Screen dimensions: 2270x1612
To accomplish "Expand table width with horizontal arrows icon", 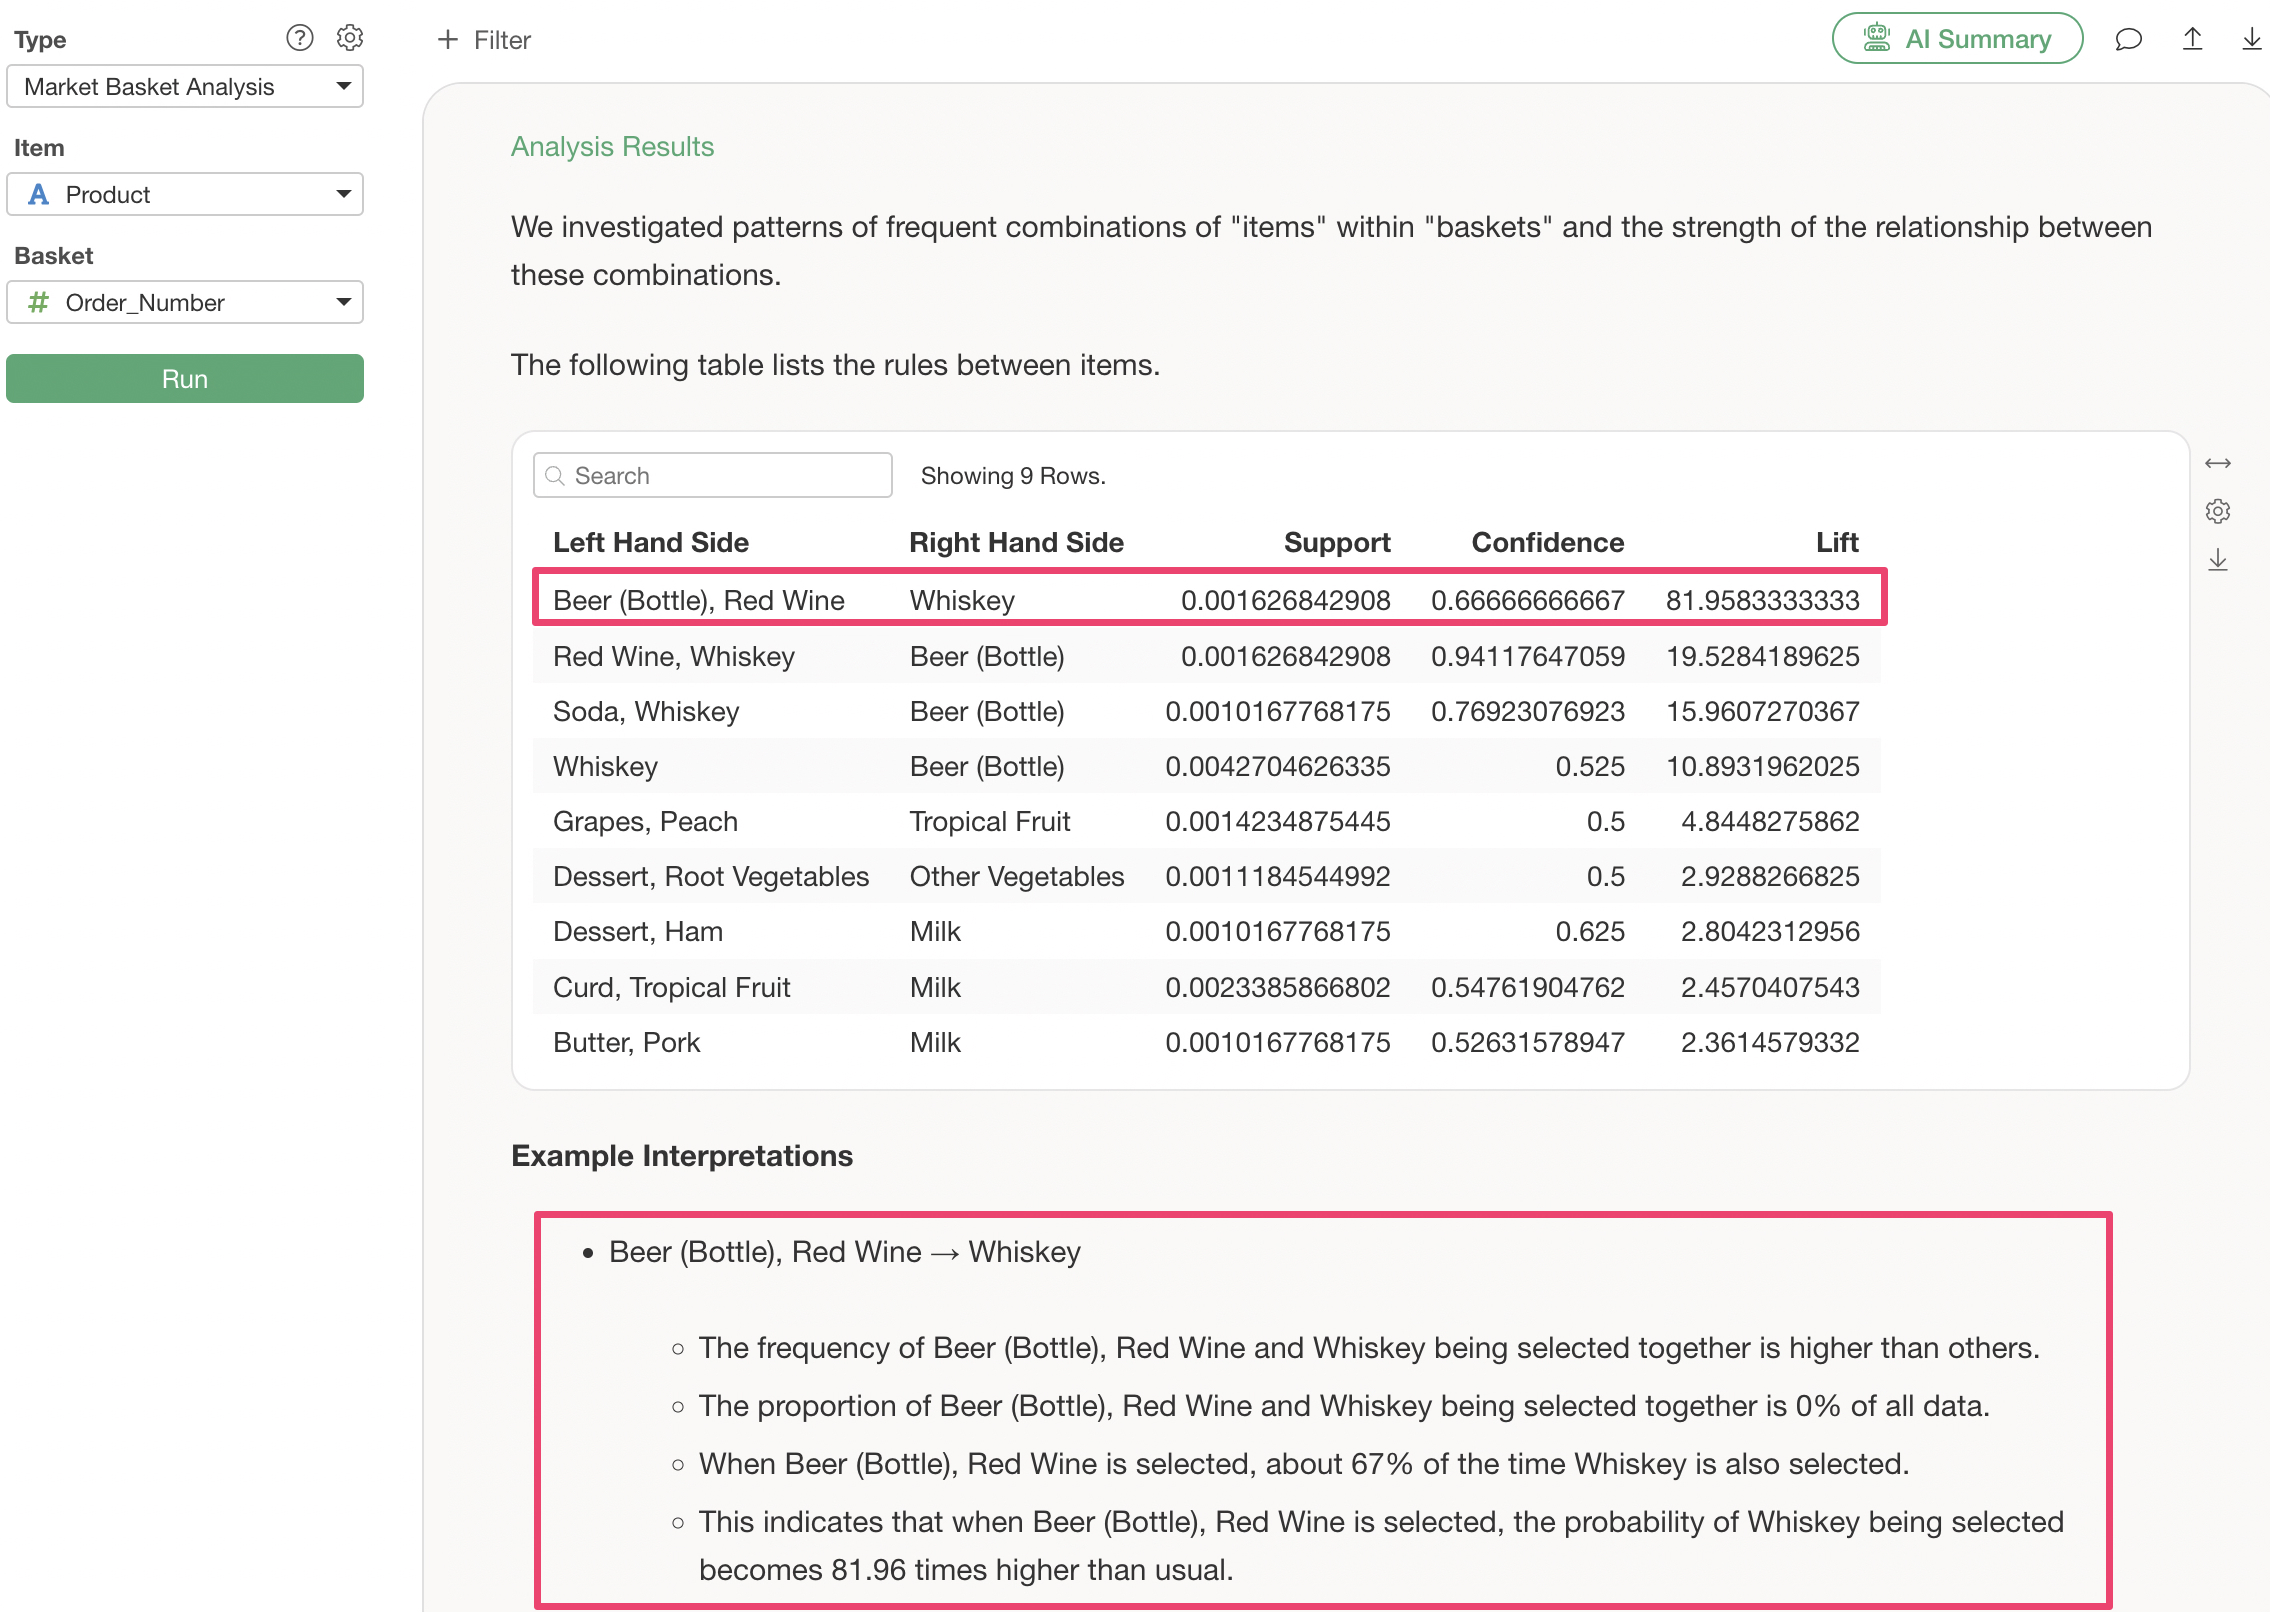I will pos(2217,463).
